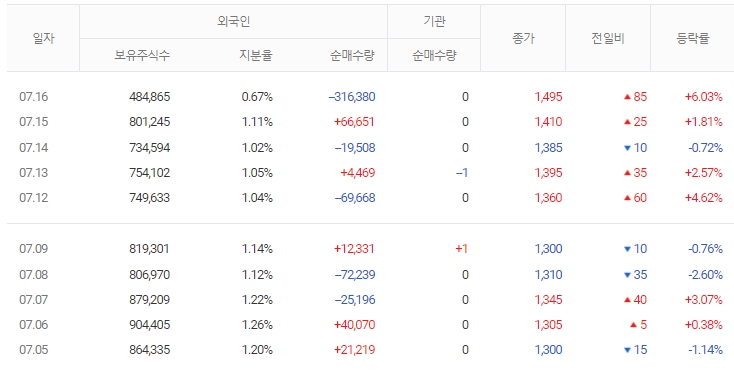
Task: Click the +2.57% change rate
Action: pyautogui.click(x=704, y=173)
